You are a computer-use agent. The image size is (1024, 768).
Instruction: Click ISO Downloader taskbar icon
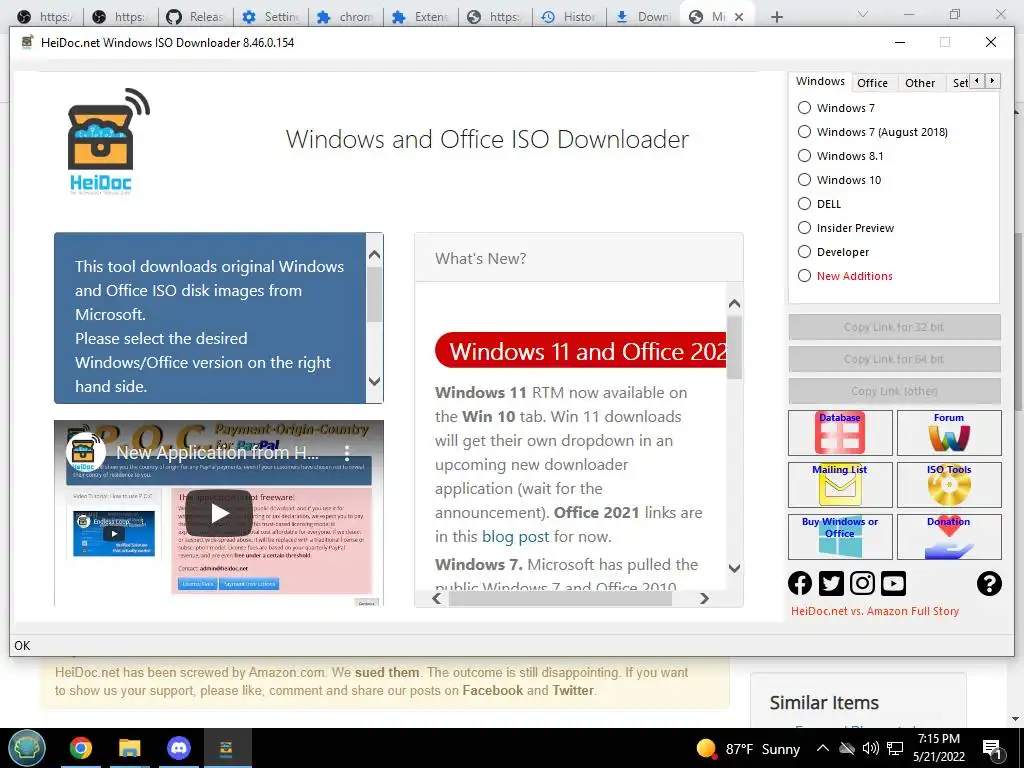[x=226, y=748]
